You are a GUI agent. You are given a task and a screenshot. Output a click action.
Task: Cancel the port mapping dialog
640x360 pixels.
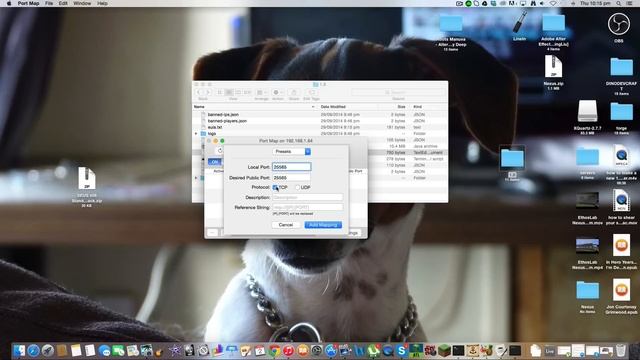click(x=286, y=225)
